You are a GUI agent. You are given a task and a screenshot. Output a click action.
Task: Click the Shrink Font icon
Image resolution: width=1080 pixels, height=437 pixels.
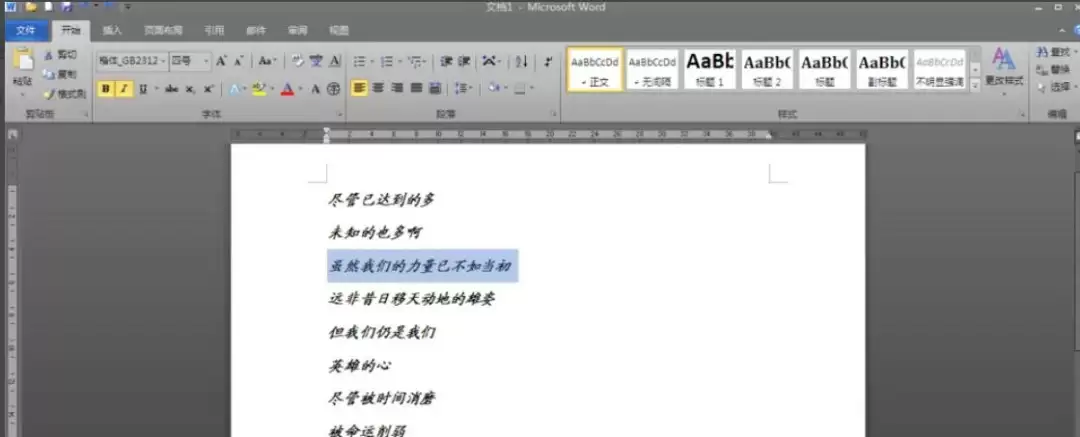click(238, 61)
